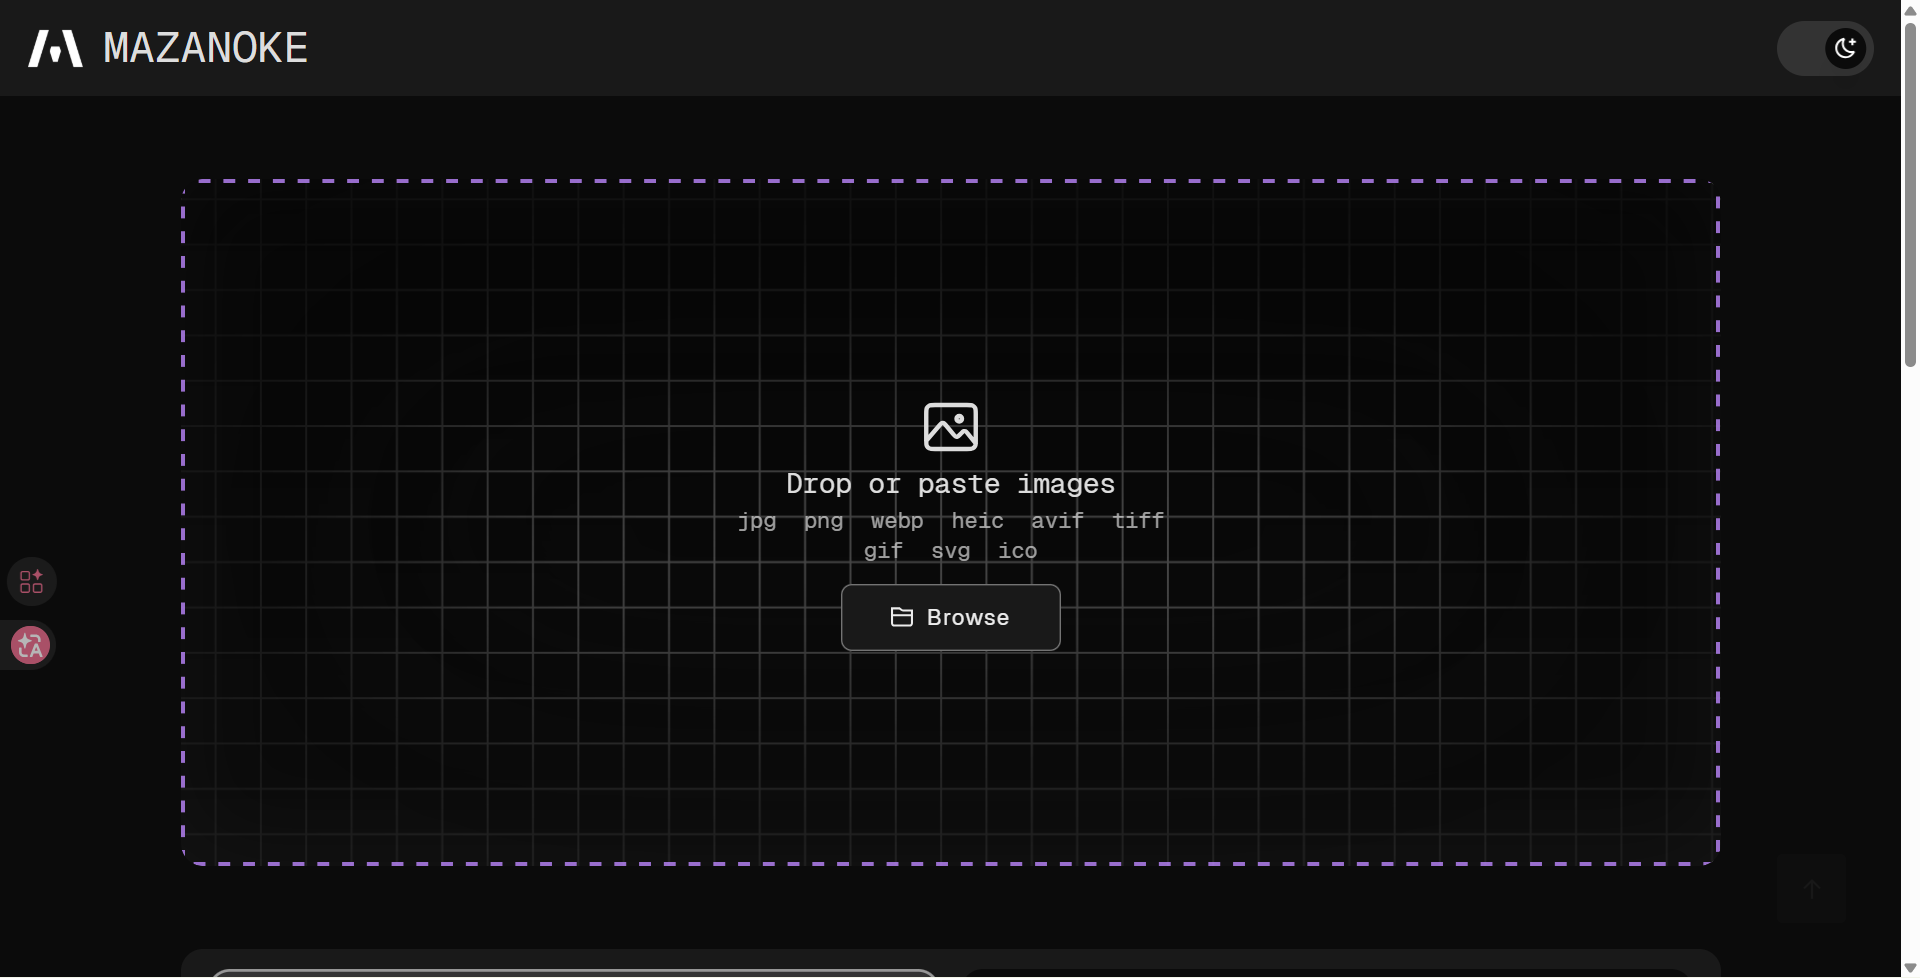
Task: Click the heic format label
Action: click(977, 521)
